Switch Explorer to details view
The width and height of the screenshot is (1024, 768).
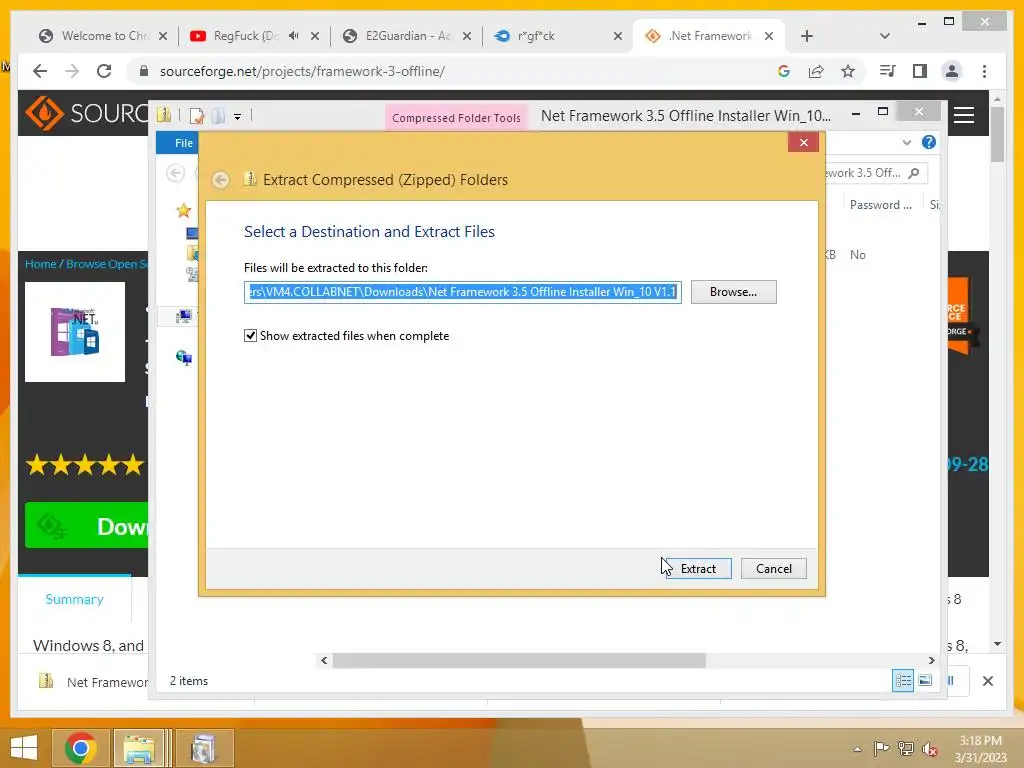(x=903, y=680)
